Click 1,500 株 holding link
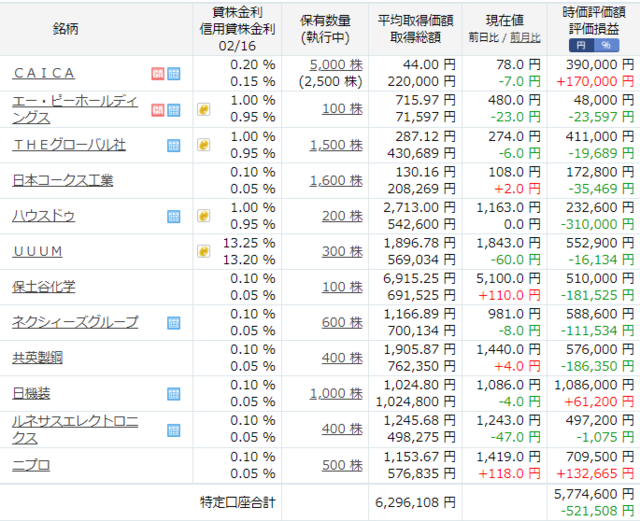640x521 pixels. (336, 145)
